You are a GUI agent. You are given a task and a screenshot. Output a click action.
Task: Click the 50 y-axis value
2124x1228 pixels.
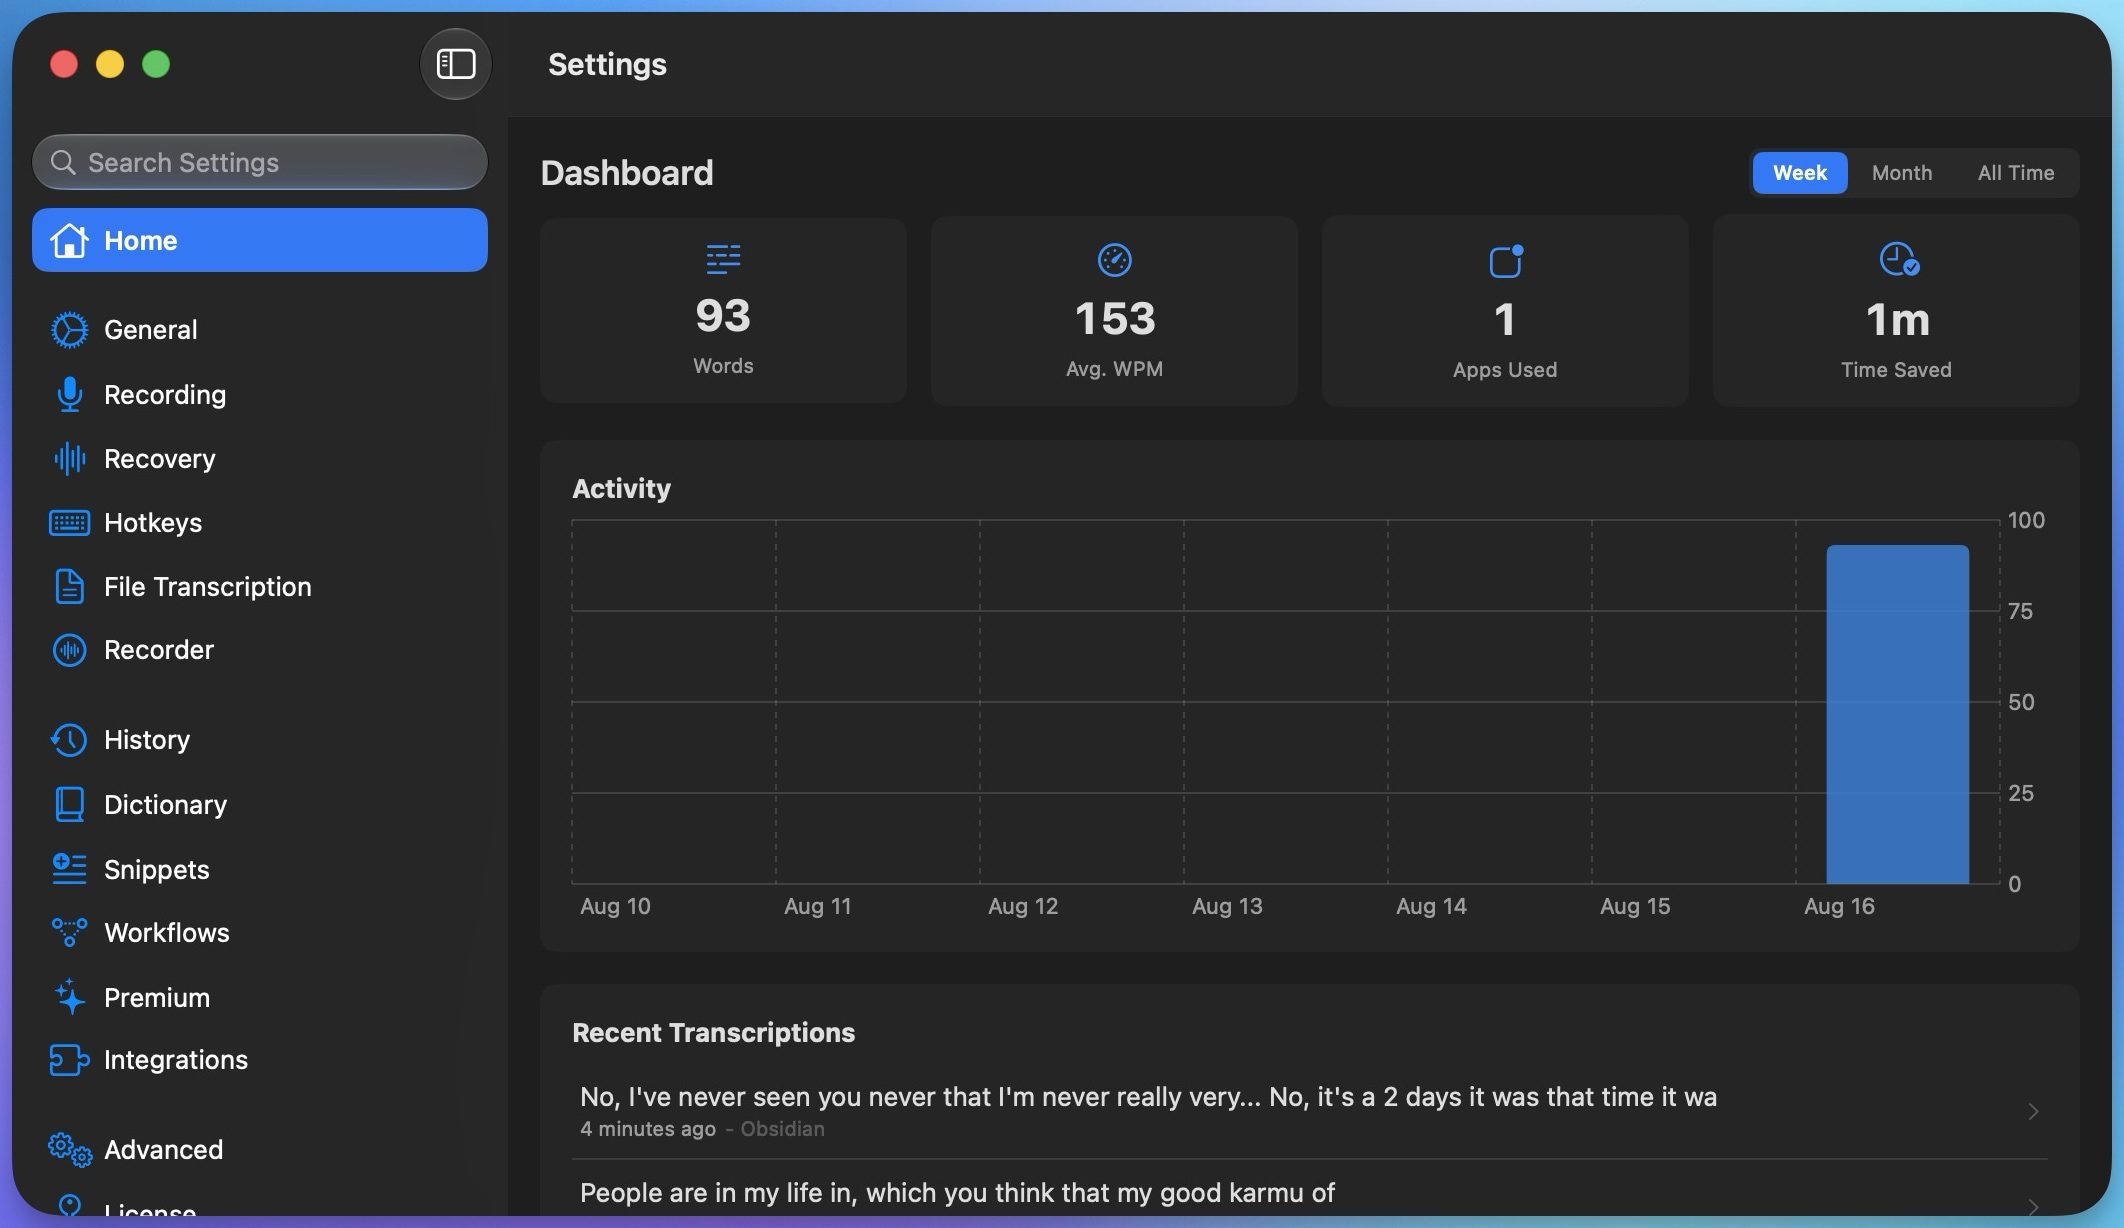(2021, 702)
